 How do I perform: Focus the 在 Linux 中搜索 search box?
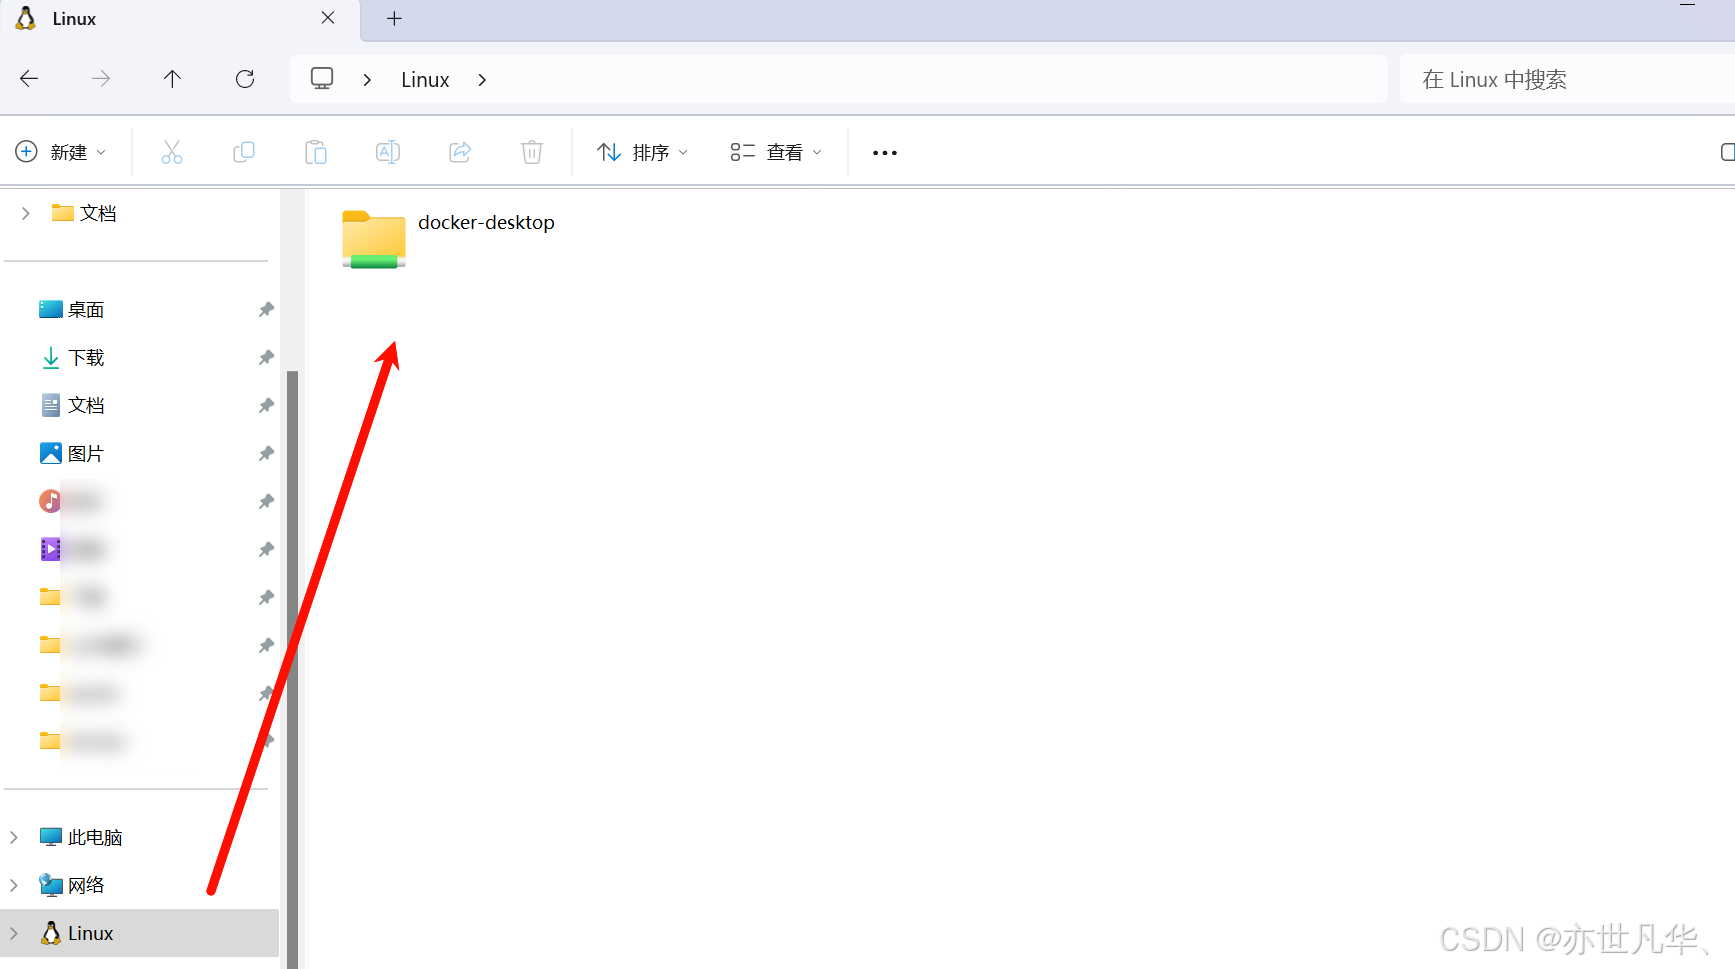point(1567,79)
